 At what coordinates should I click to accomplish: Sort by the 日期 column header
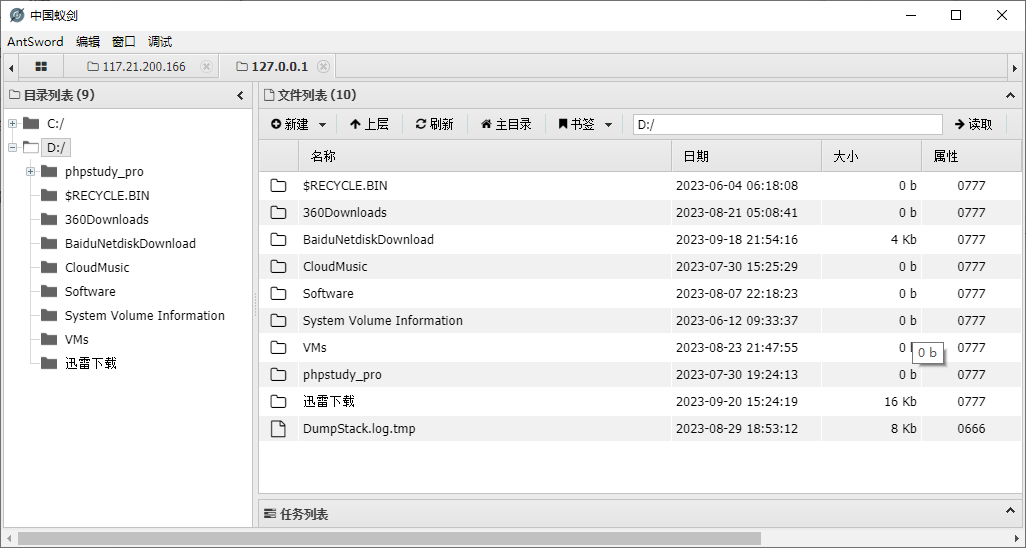point(747,156)
